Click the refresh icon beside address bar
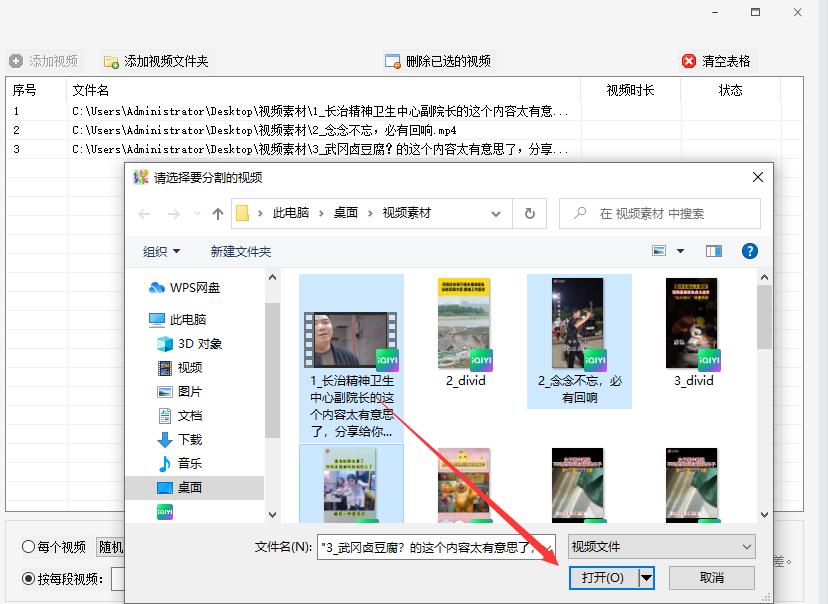Viewport: 828px width, 604px height. click(529, 213)
